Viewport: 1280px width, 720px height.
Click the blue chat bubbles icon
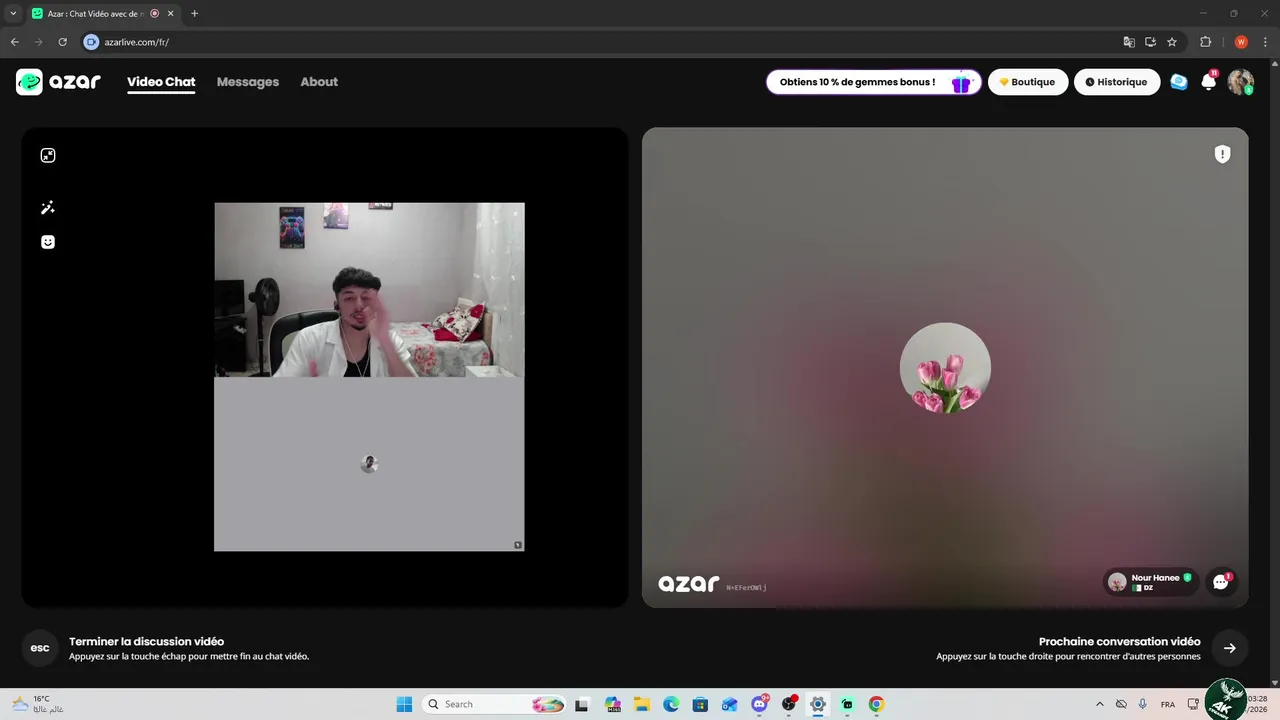[x=1179, y=82]
